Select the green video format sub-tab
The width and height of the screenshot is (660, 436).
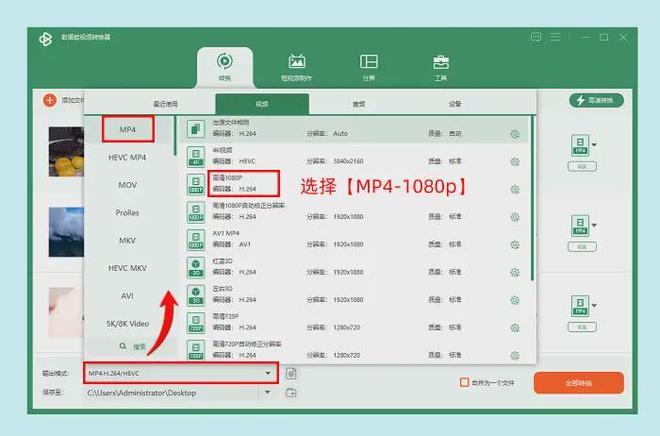tap(262, 104)
